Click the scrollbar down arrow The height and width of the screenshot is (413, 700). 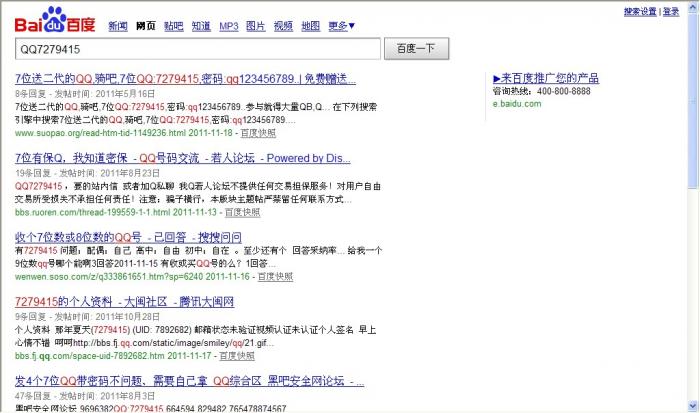click(693, 406)
